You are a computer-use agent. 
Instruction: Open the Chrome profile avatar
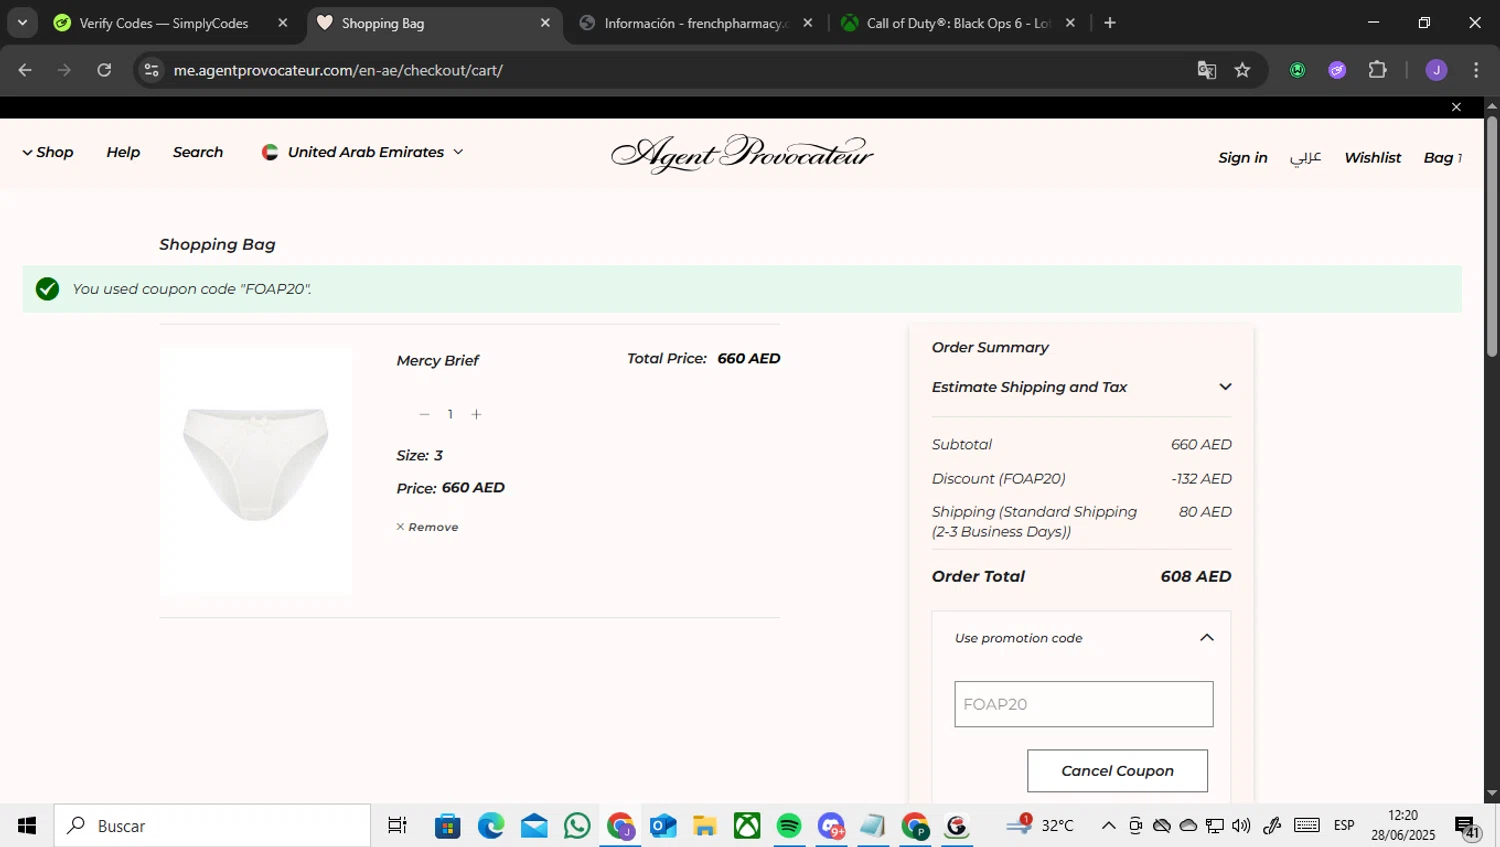pos(1436,70)
